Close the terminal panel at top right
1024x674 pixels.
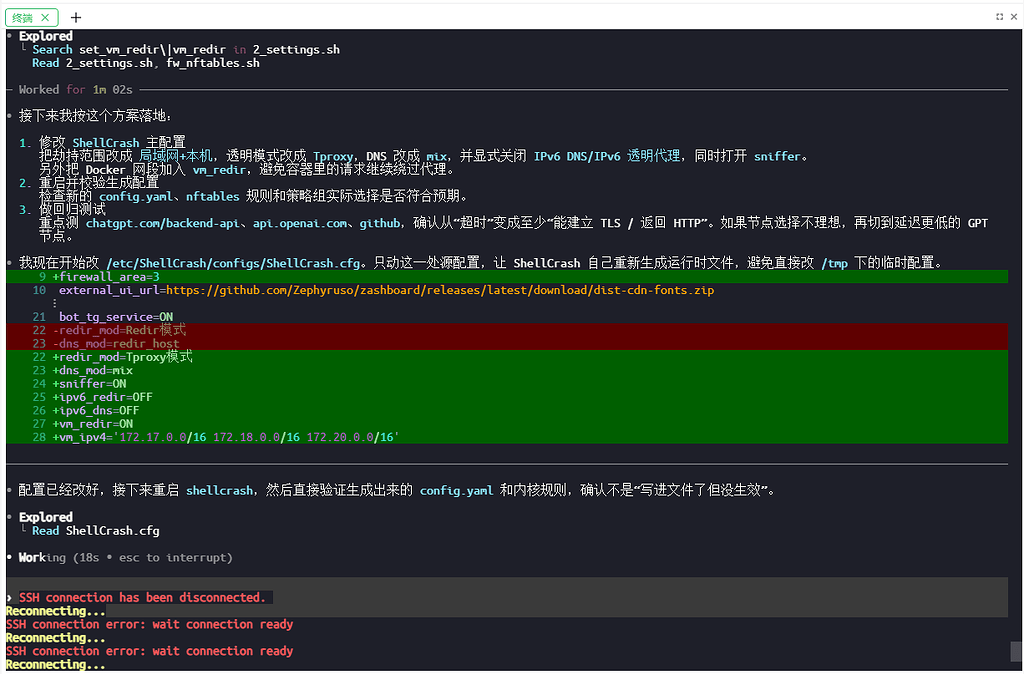click(x=1014, y=17)
